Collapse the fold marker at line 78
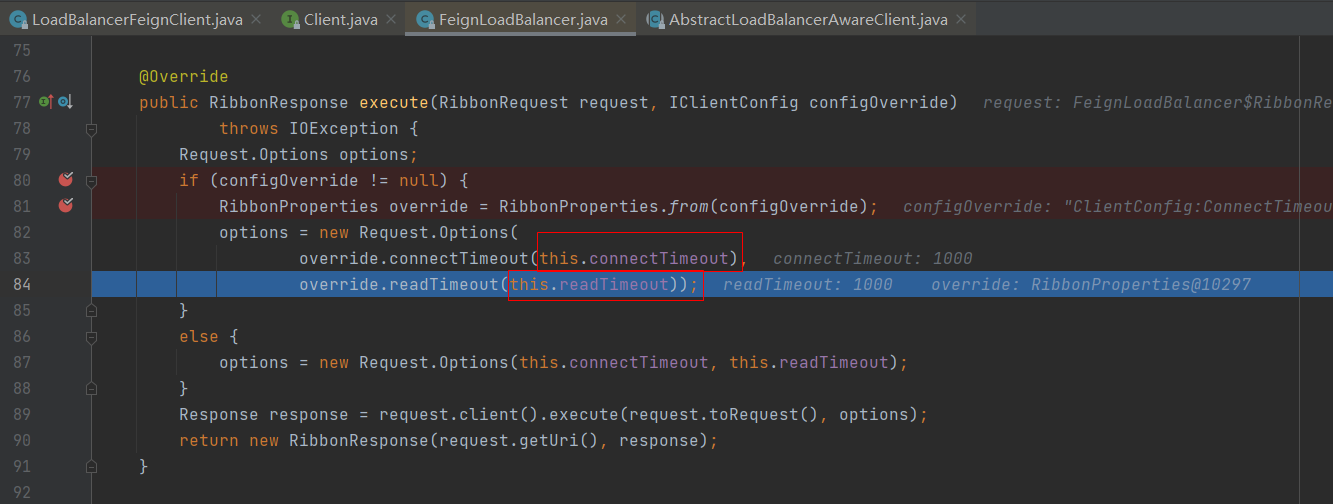This screenshot has width=1333, height=504. pos(91,129)
